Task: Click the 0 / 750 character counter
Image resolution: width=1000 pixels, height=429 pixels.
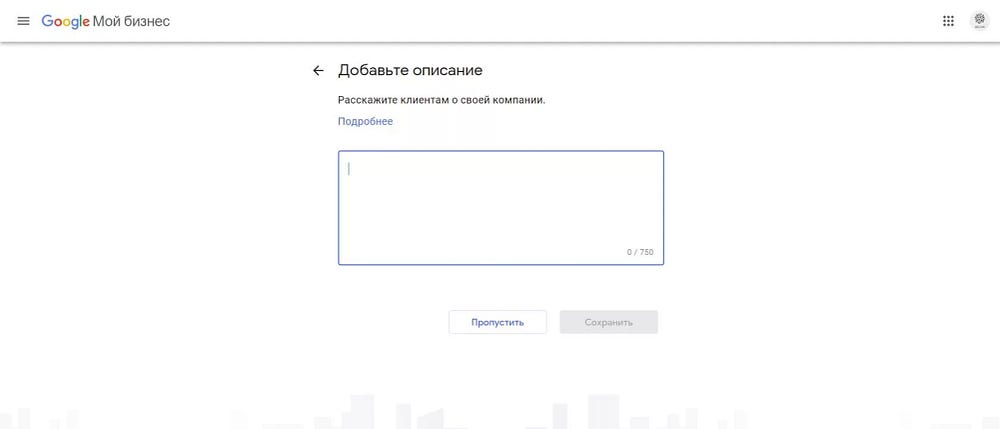Action: [x=640, y=252]
